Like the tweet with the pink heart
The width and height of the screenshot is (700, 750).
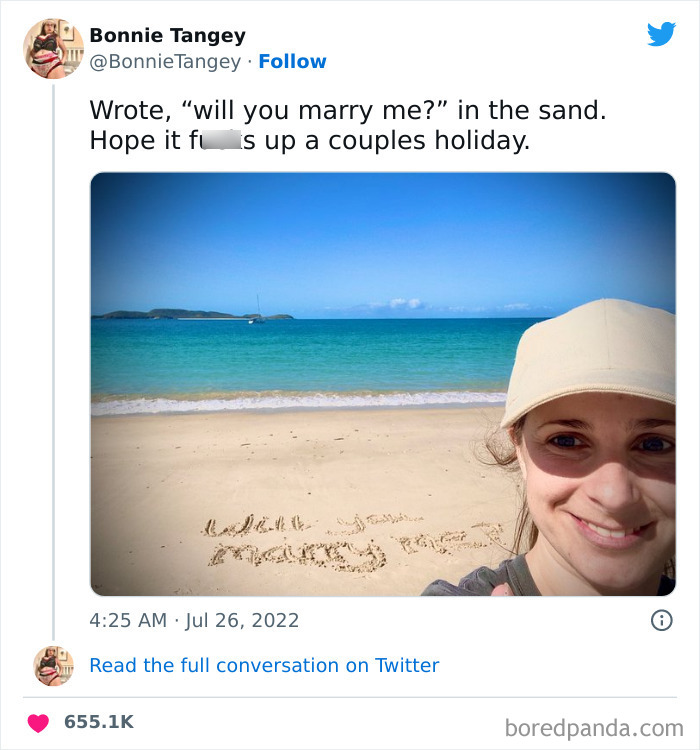[38, 722]
